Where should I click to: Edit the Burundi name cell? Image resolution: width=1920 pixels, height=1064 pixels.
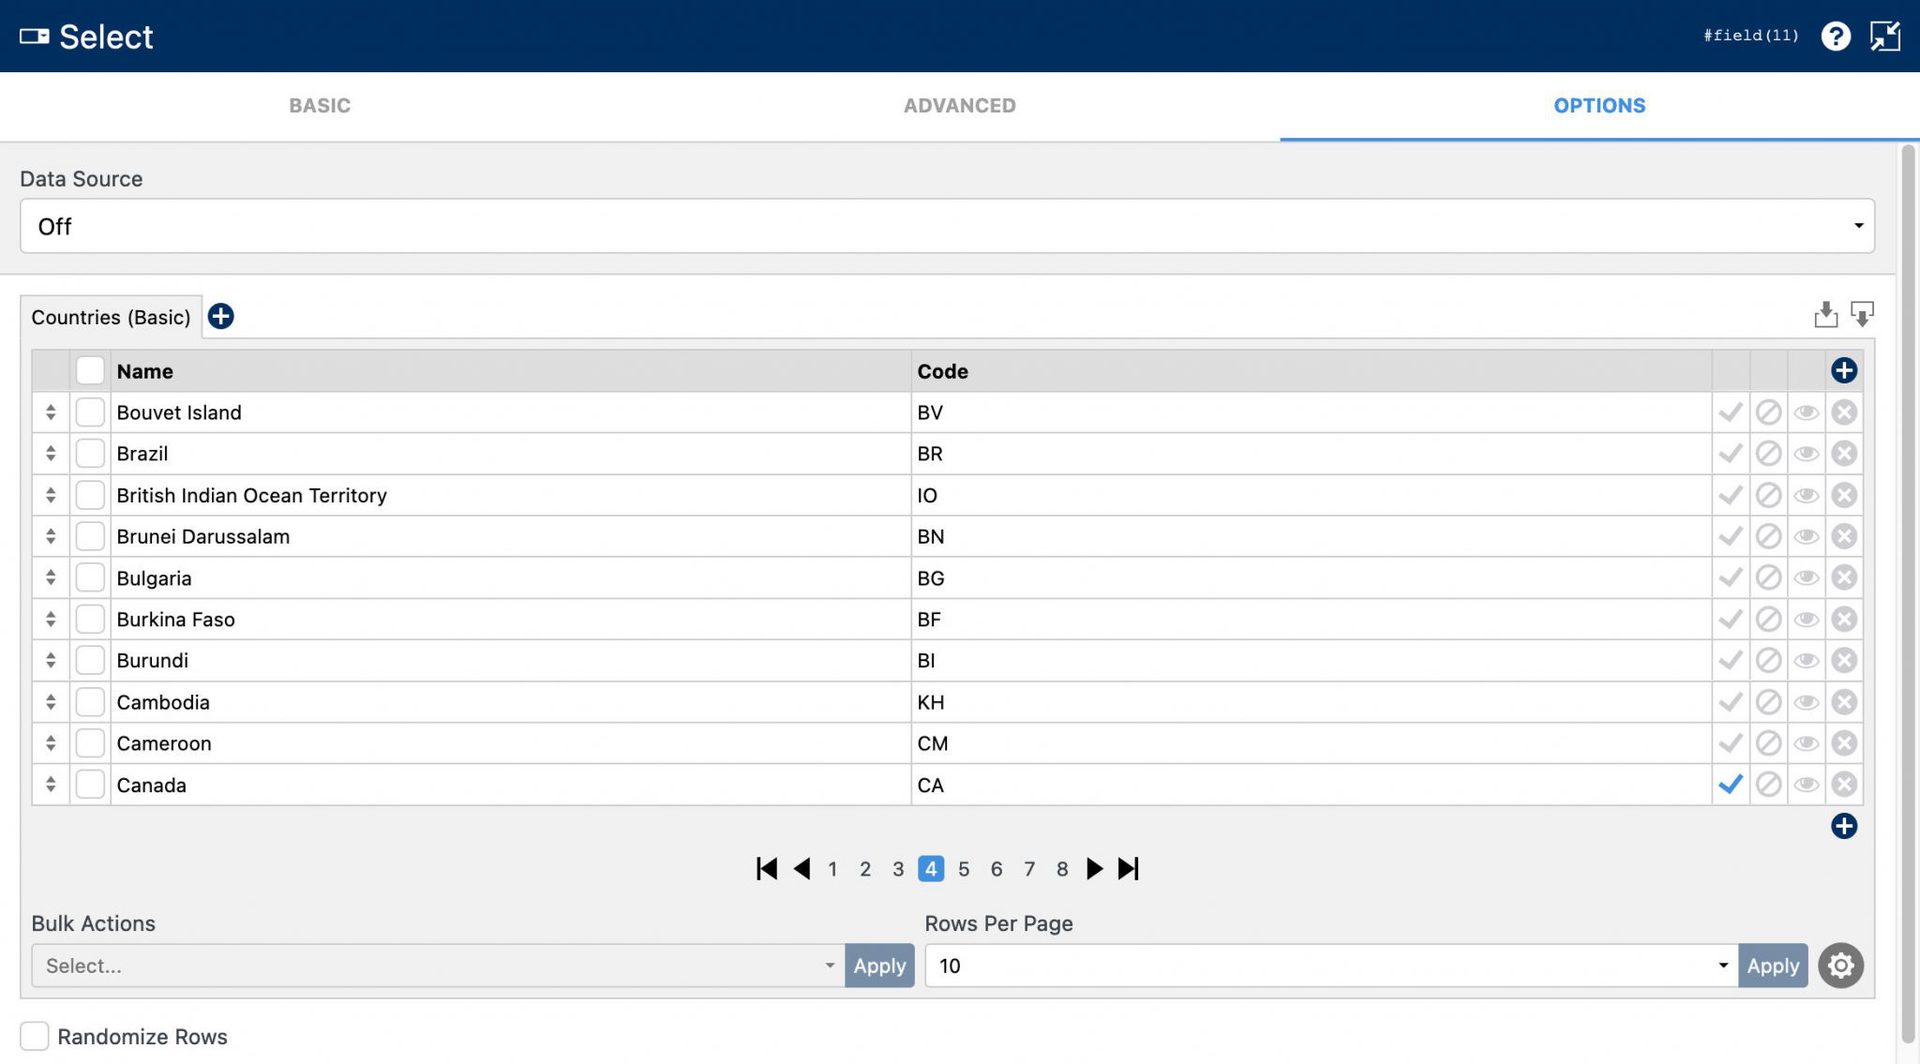pyautogui.click(x=511, y=661)
